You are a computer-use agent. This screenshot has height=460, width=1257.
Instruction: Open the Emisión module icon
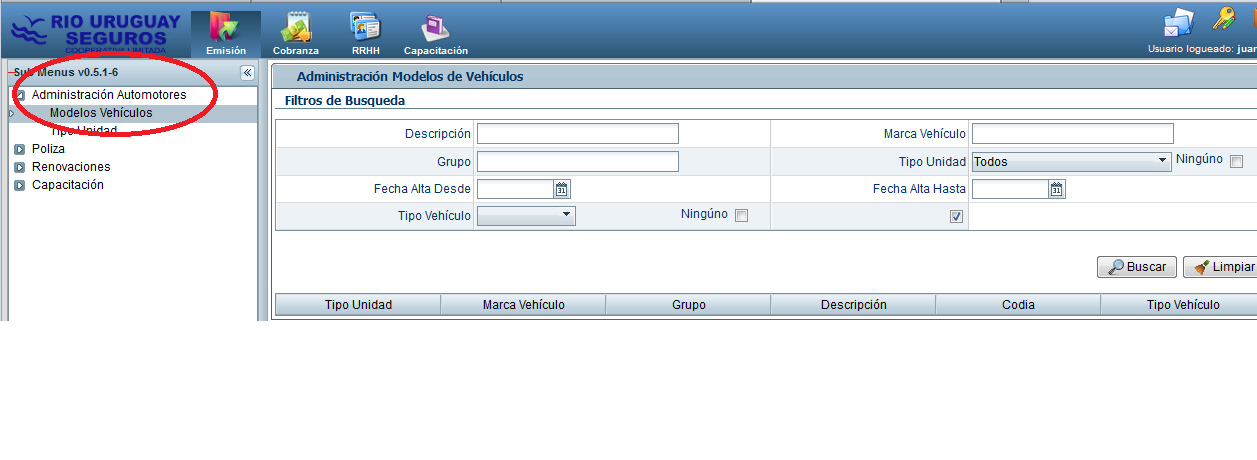[225, 31]
